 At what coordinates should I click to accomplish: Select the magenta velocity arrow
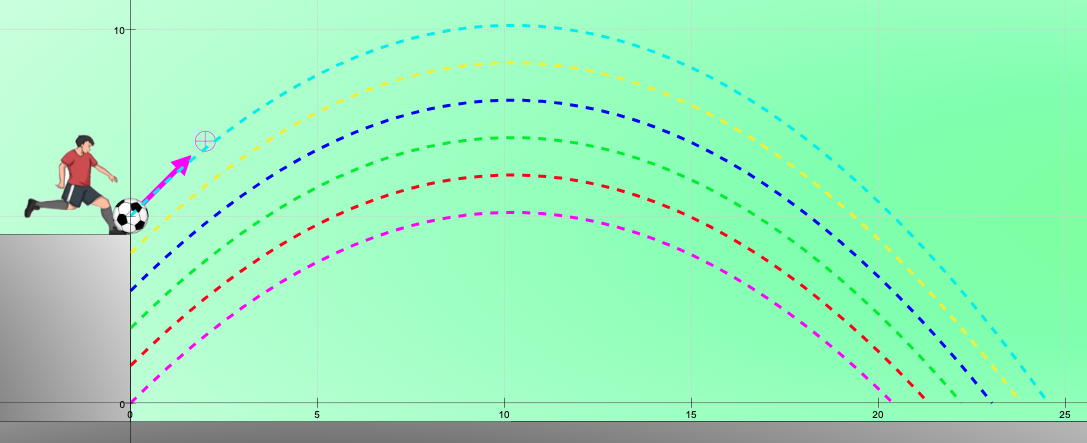click(165, 180)
